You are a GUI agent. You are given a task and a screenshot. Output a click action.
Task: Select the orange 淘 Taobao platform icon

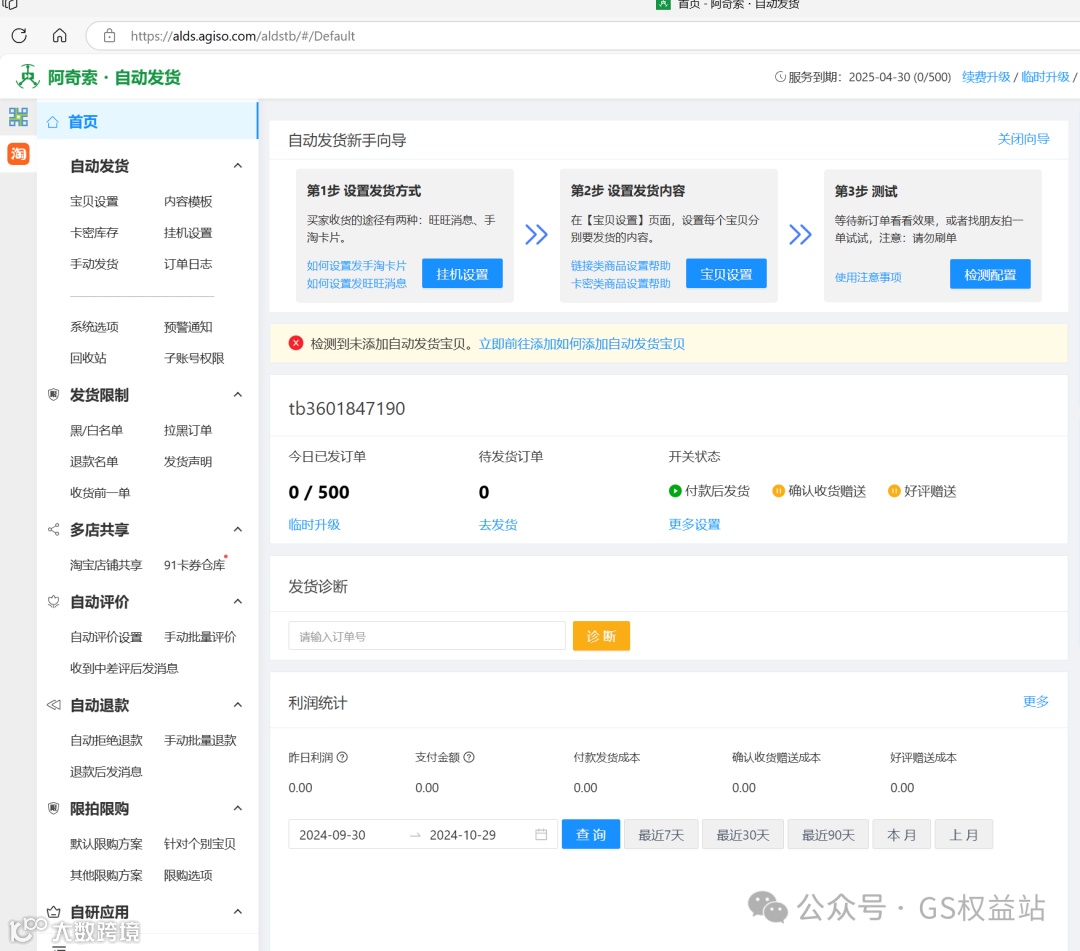(x=19, y=153)
